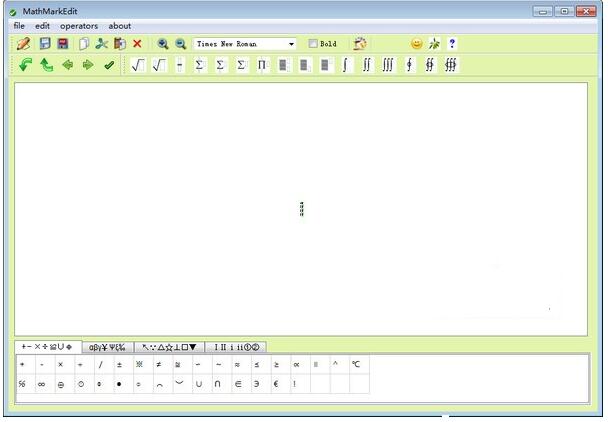
Task: Click the zoom in magnifier icon
Action: tap(162, 44)
